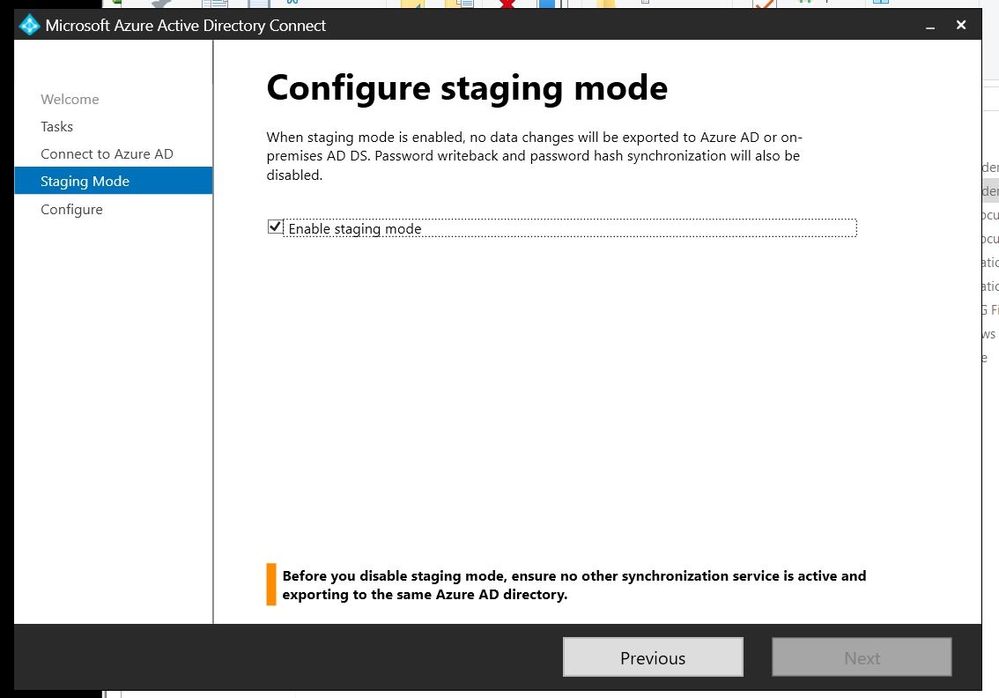Open the Tasks step from the sidebar
Screen dimensions: 999x698
click(56, 126)
